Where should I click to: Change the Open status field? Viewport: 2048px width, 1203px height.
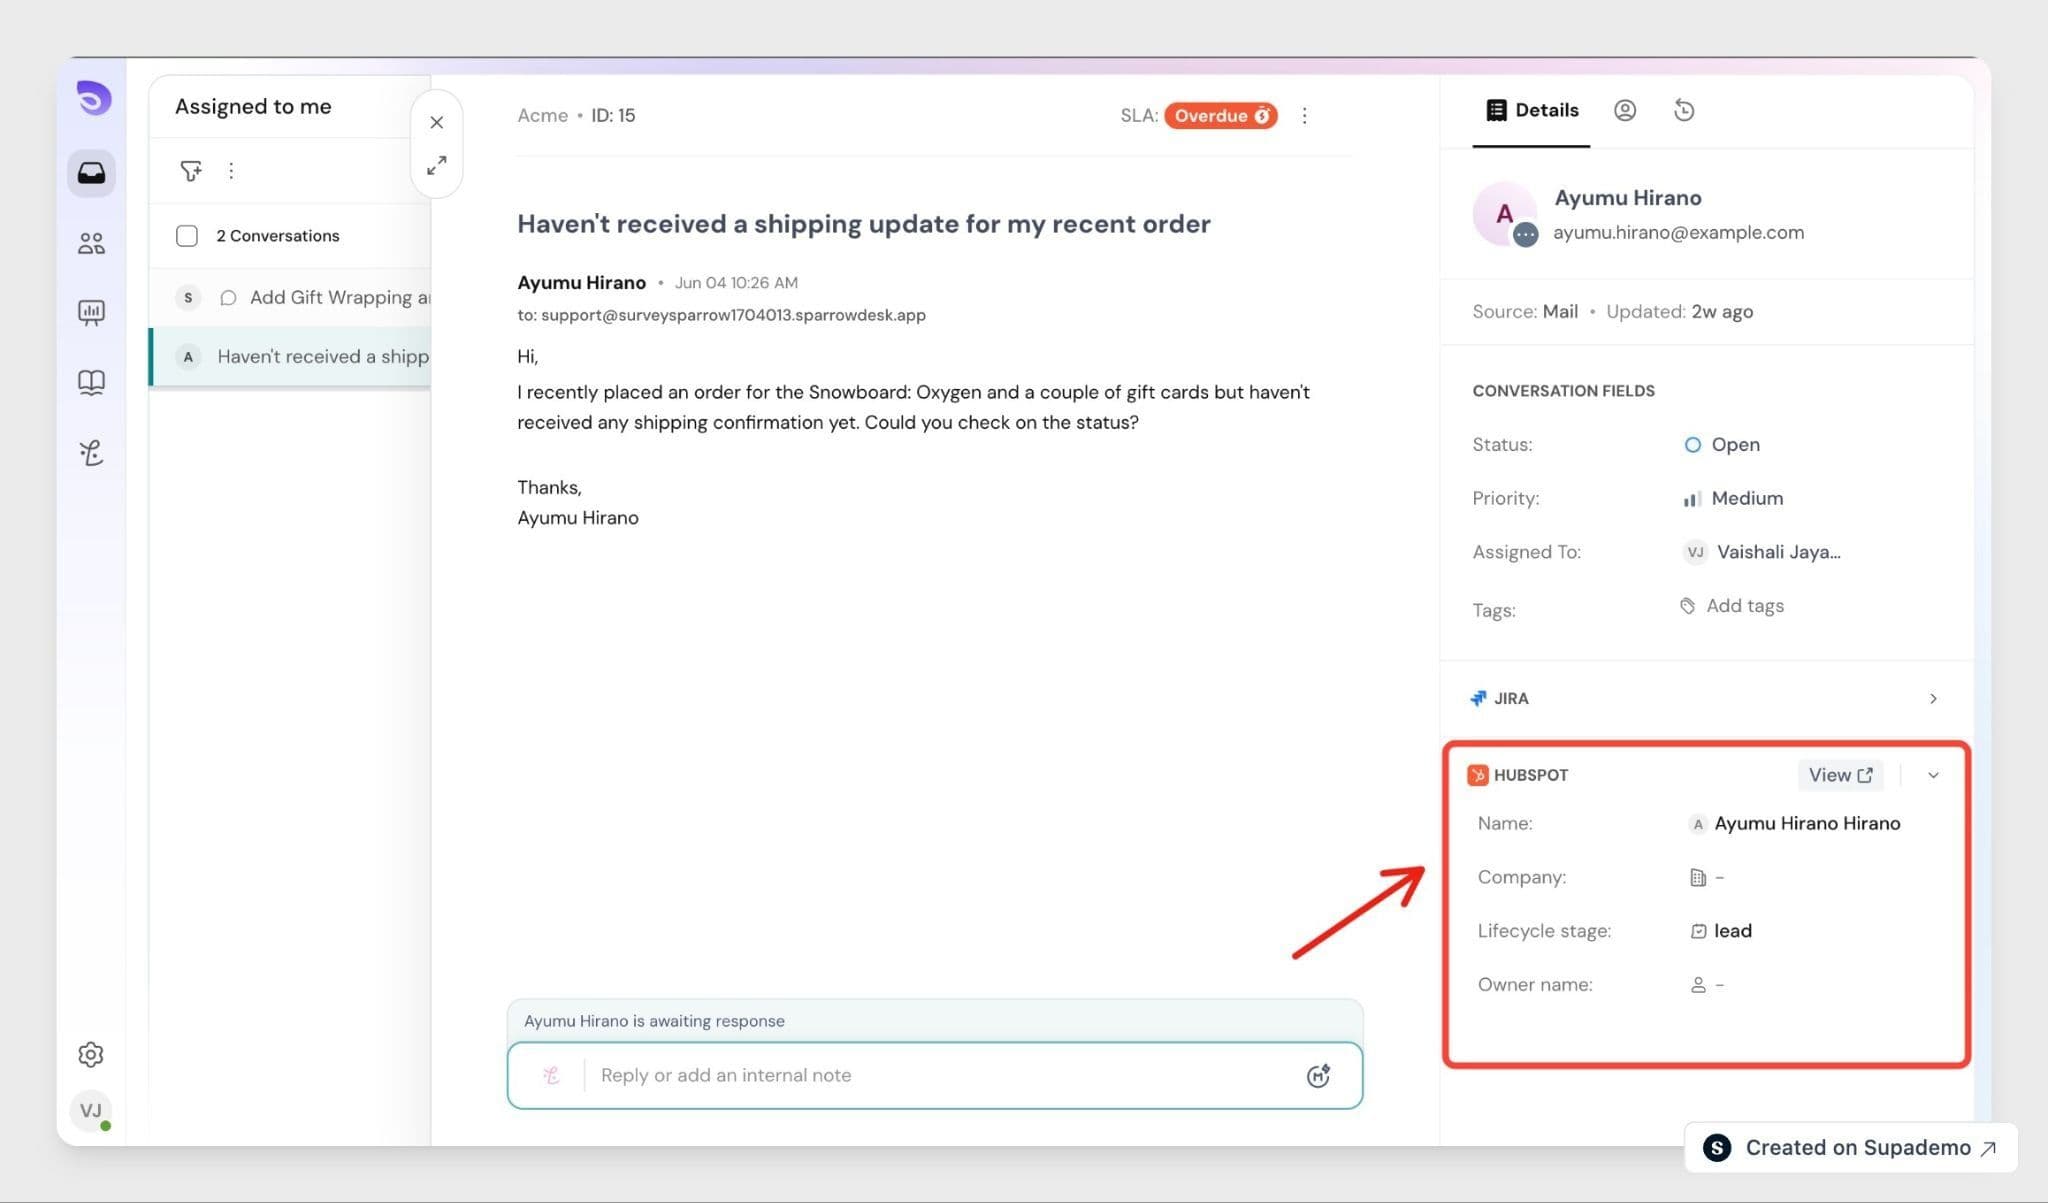pos(1722,445)
